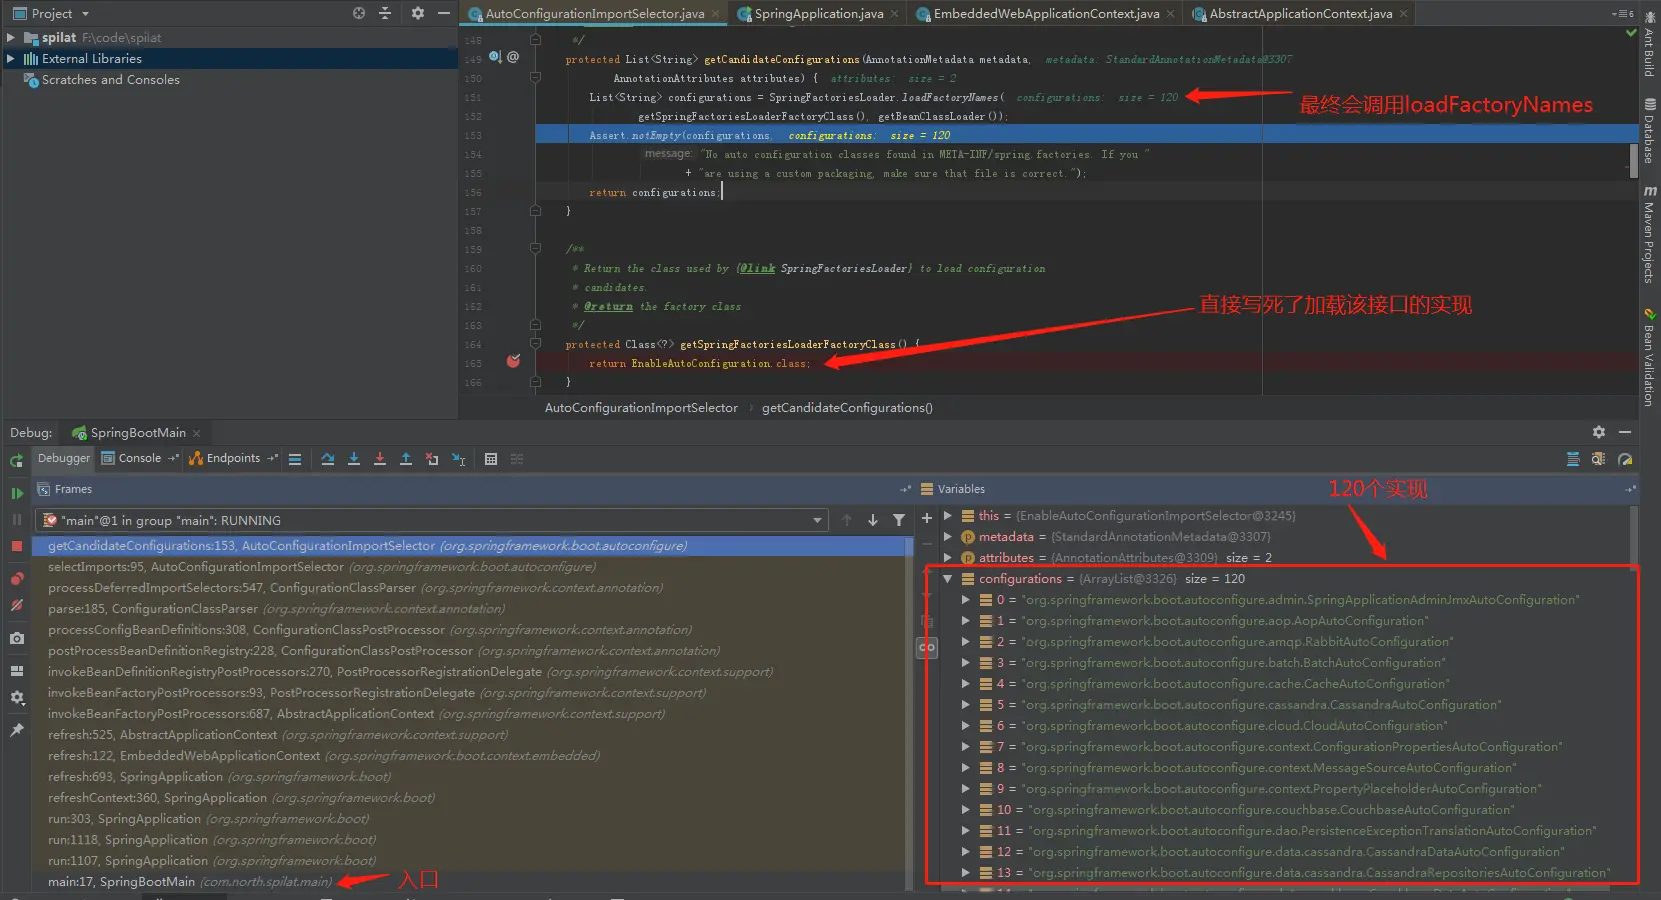Open thread selector "main"@1 dropdown

(x=432, y=520)
